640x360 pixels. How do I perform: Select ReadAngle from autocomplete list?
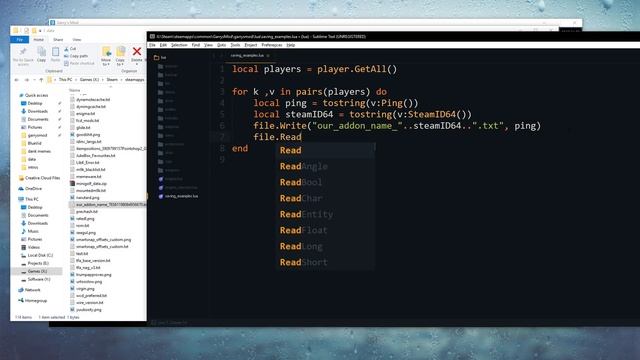pyautogui.click(x=304, y=166)
